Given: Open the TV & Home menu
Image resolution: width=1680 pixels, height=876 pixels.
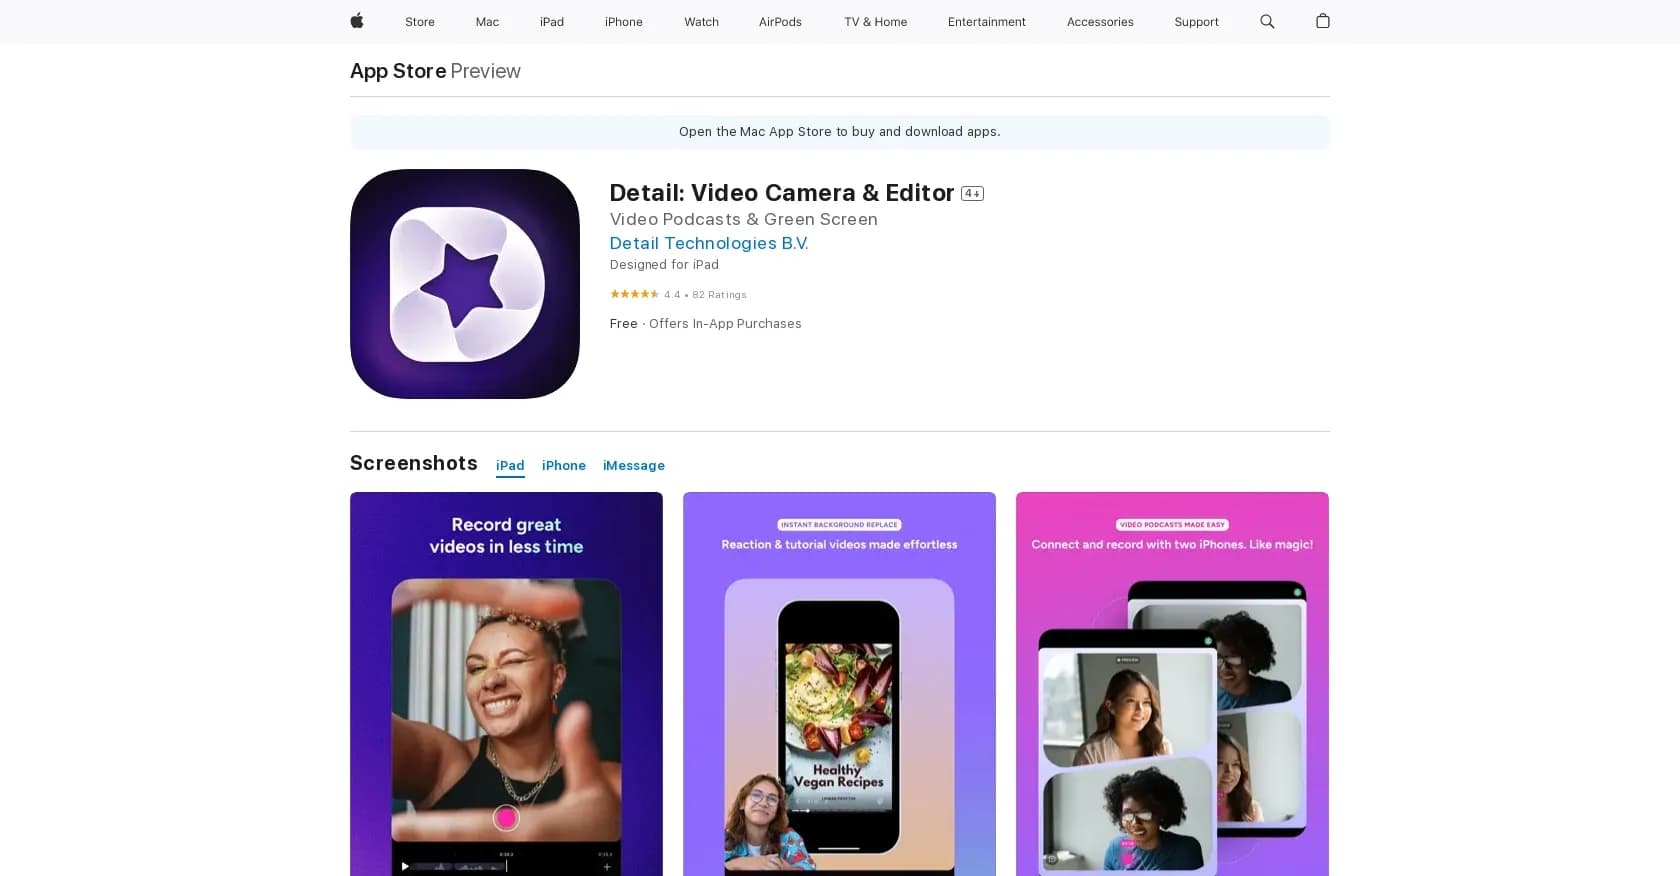Looking at the screenshot, I should [x=876, y=22].
